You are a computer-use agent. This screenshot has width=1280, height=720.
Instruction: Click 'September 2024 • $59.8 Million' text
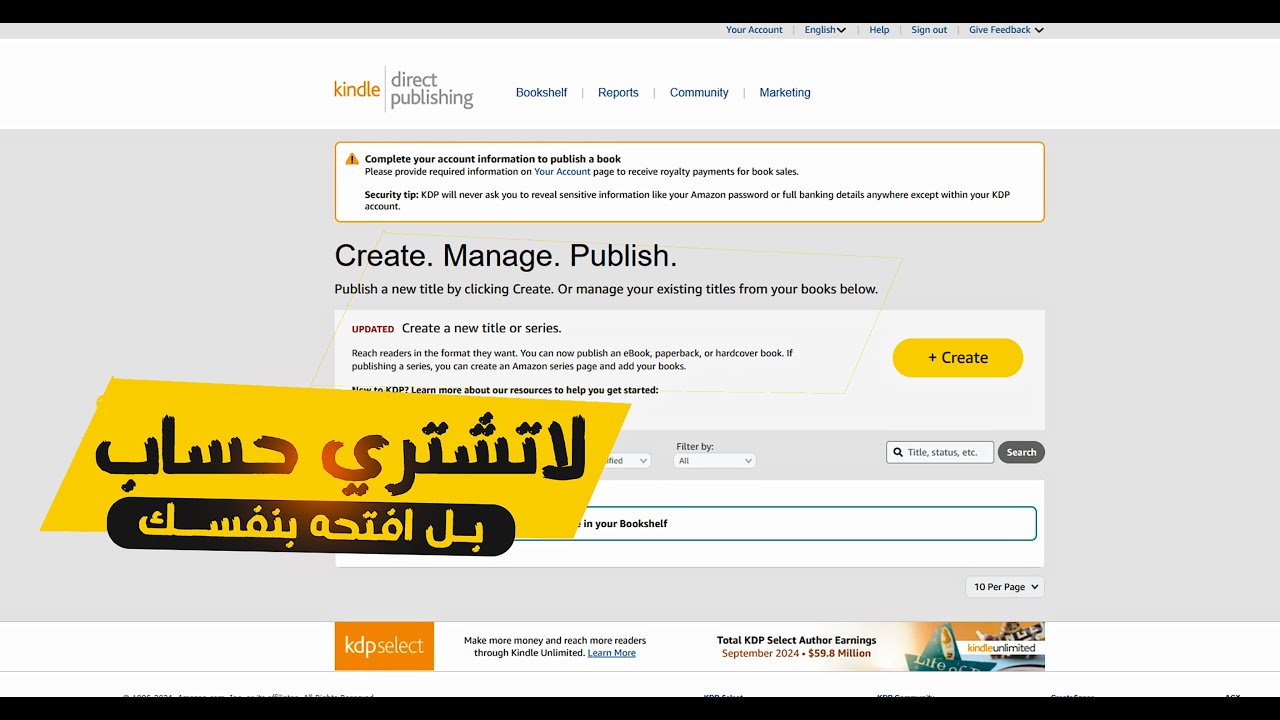[796, 654]
